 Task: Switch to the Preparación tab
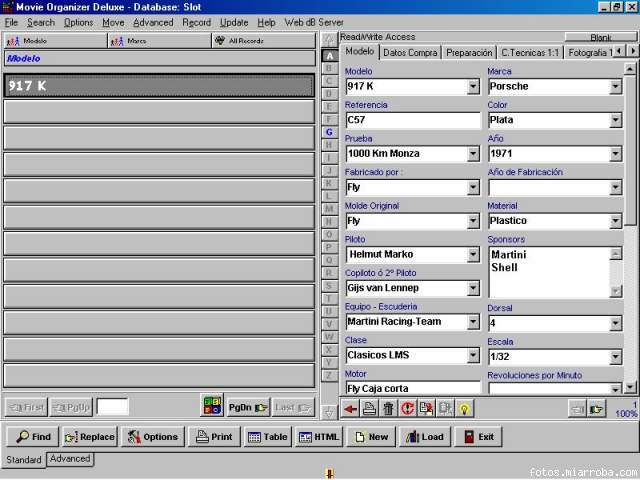point(469,53)
